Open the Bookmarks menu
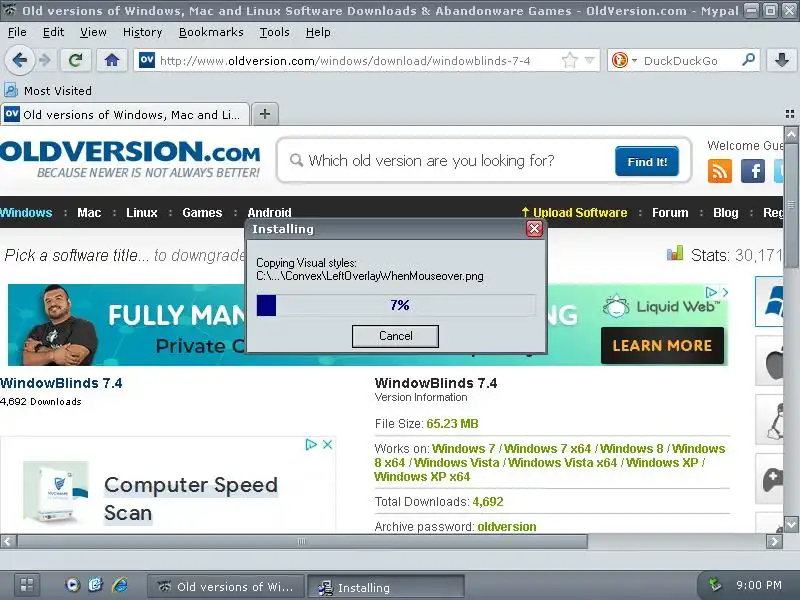 211,32
